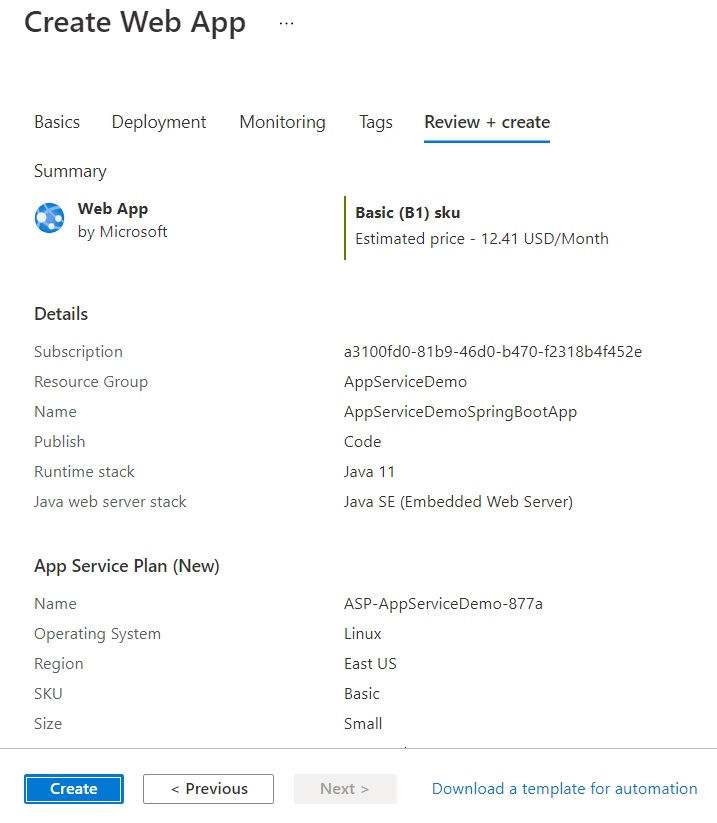Click the Small size value
The width and height of the screenshot is (717, 823).
363,723
